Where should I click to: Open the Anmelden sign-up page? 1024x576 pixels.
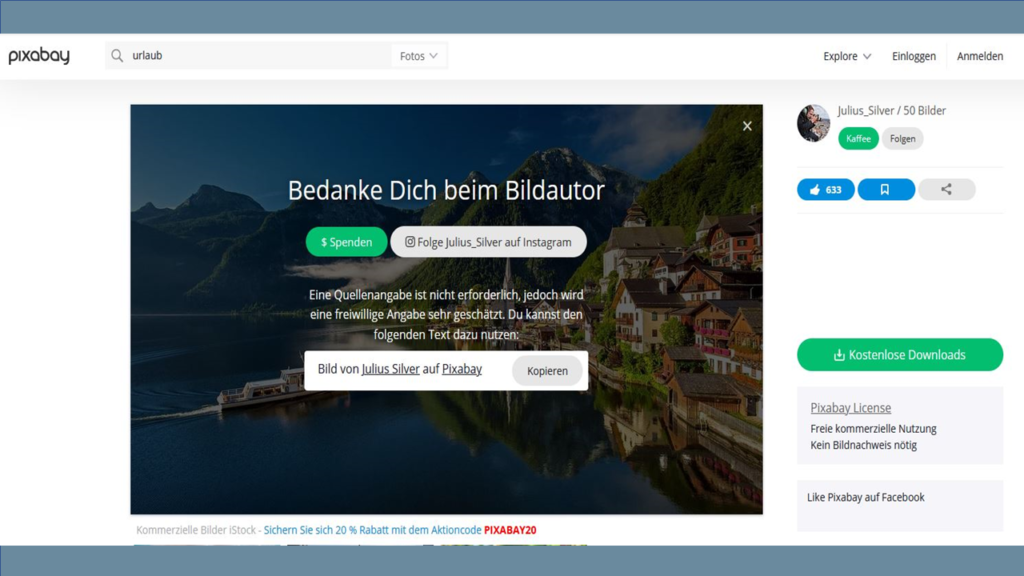980,56
